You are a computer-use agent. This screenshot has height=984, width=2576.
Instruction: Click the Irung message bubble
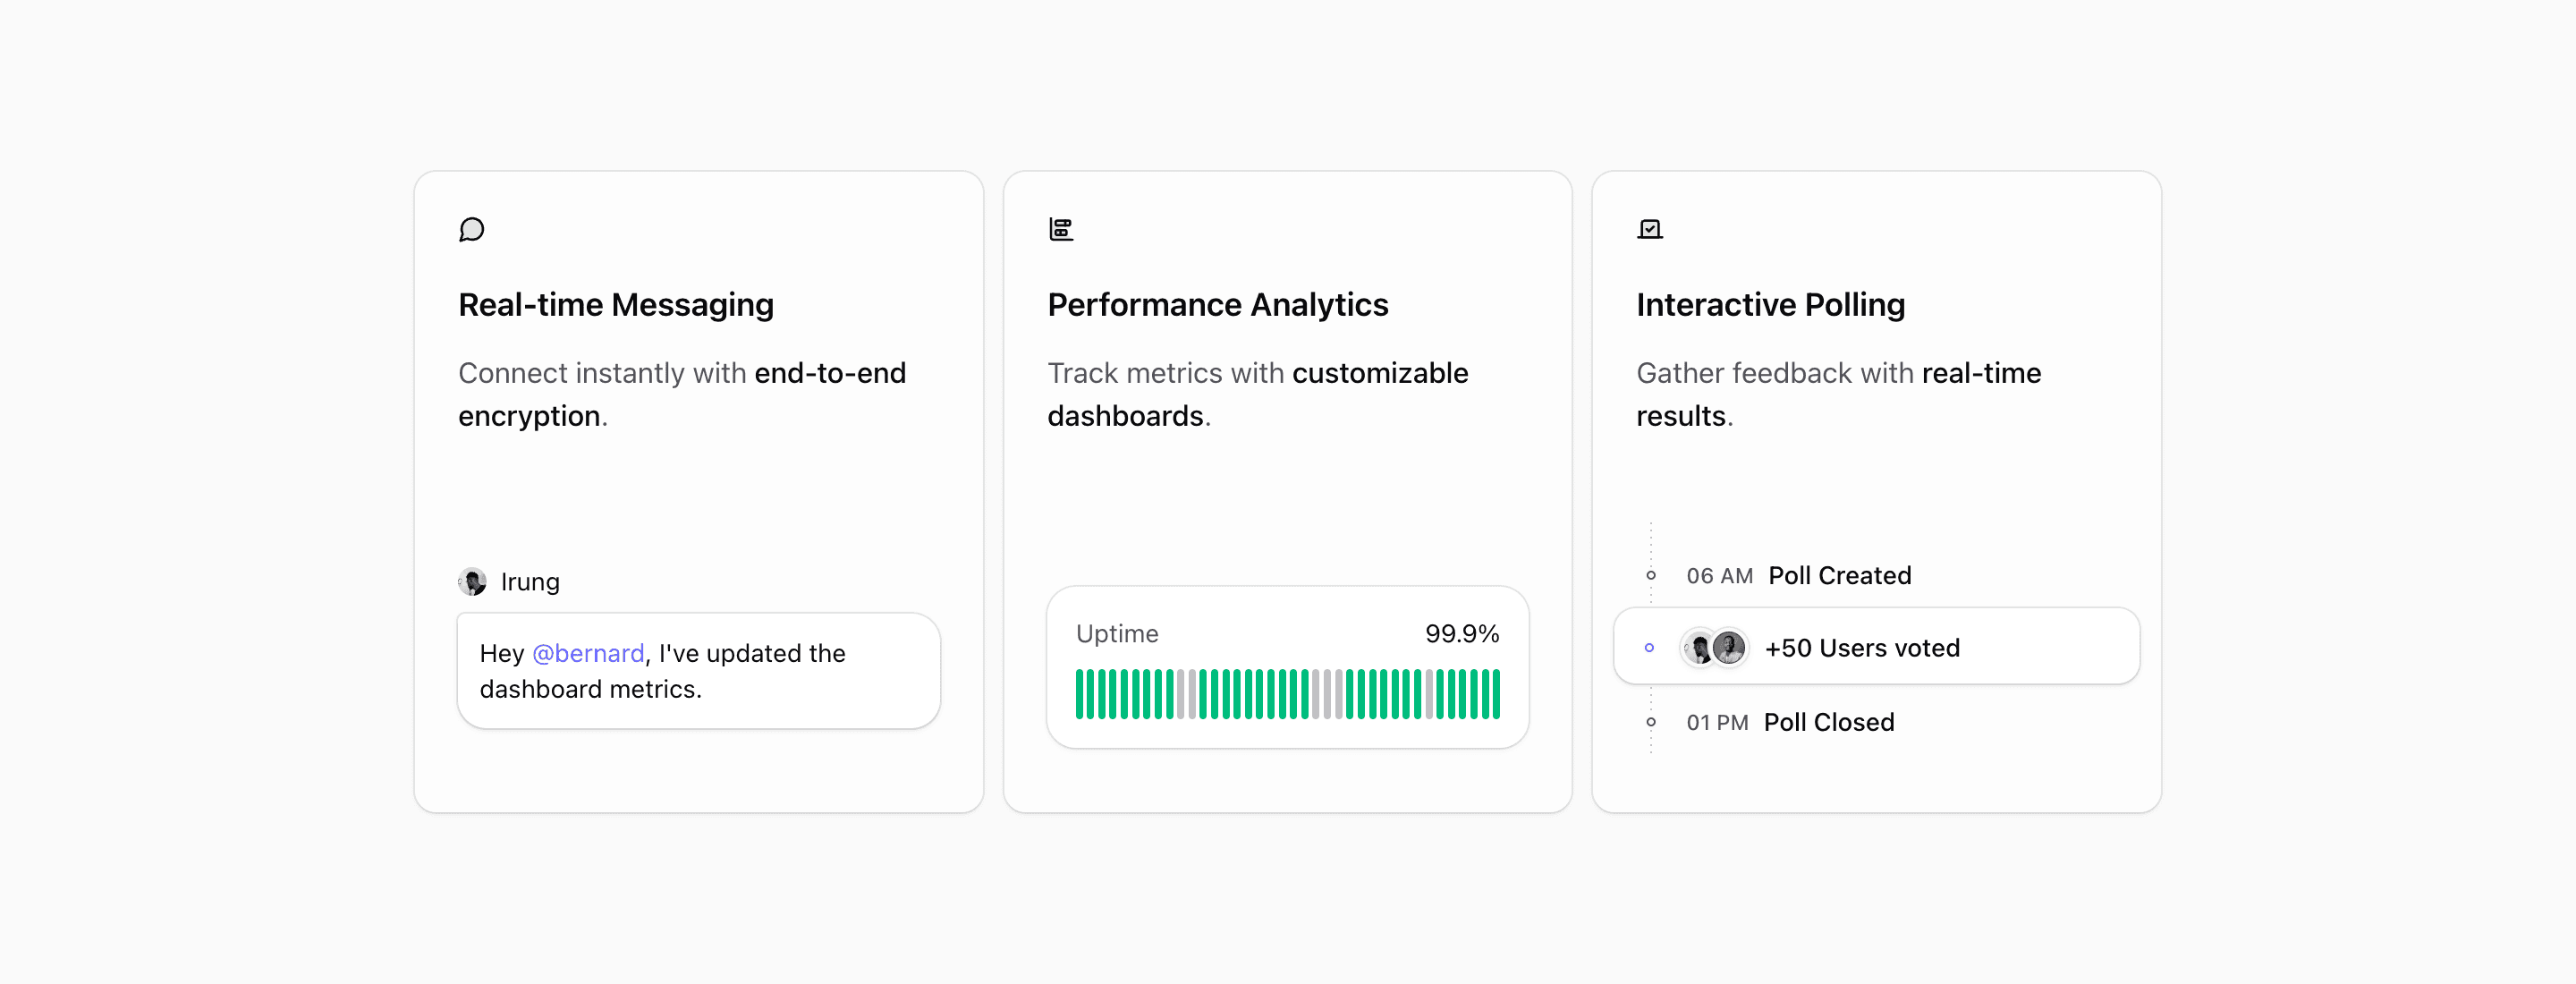[698, 670]
